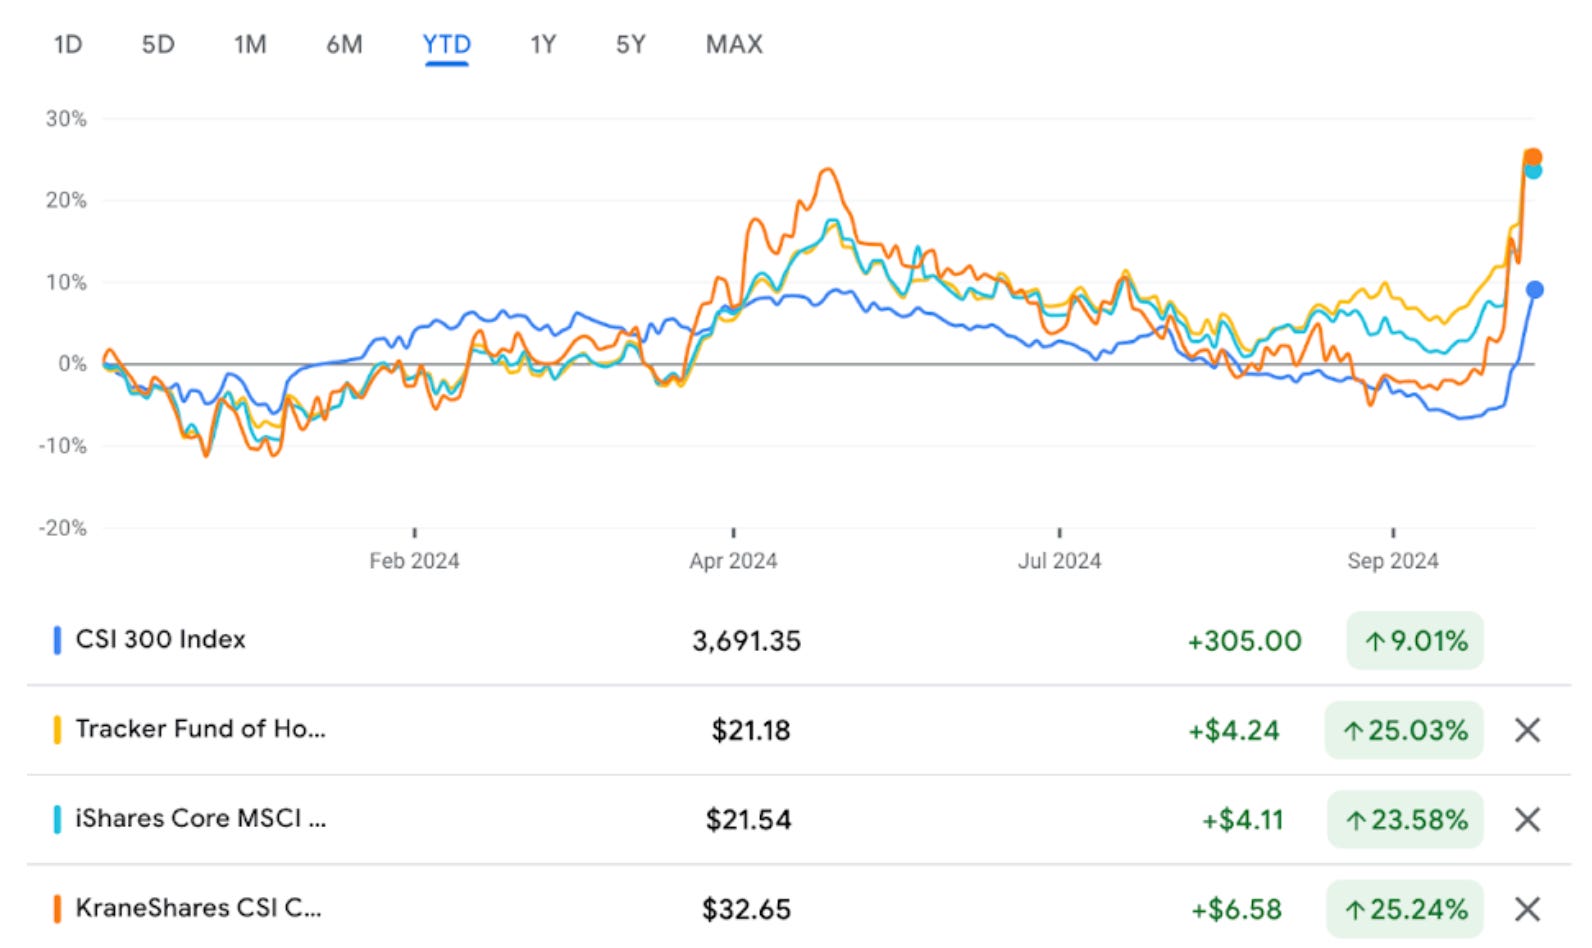Click the 25.03% change badge

pyautogui.click(x=1404, y=730)
